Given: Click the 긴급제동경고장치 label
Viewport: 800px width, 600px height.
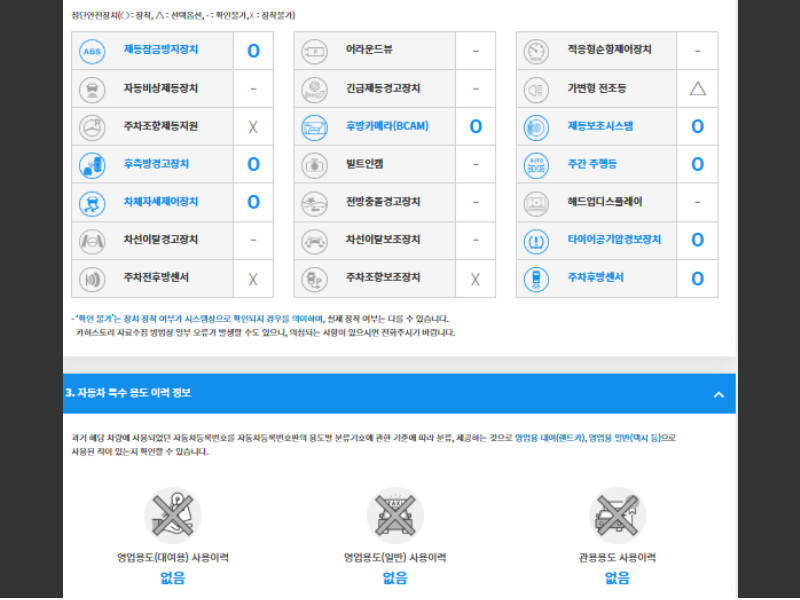Looking at the screenshot, I should point(383,88).
